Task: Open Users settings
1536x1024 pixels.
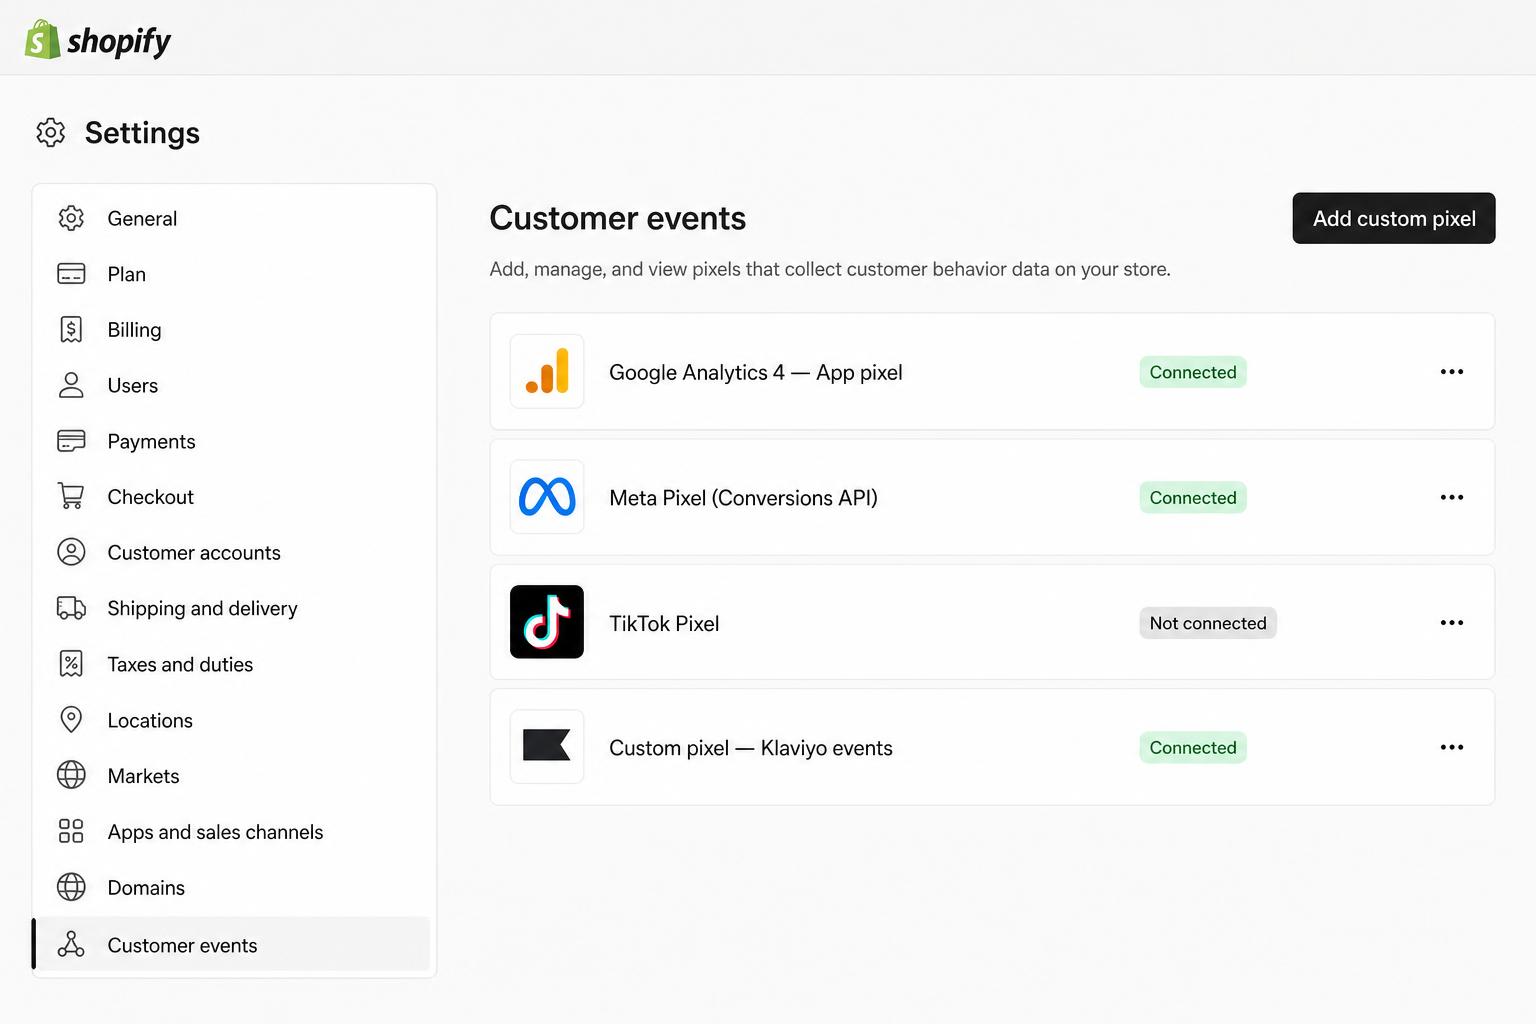Action: (x=234, y=385)
